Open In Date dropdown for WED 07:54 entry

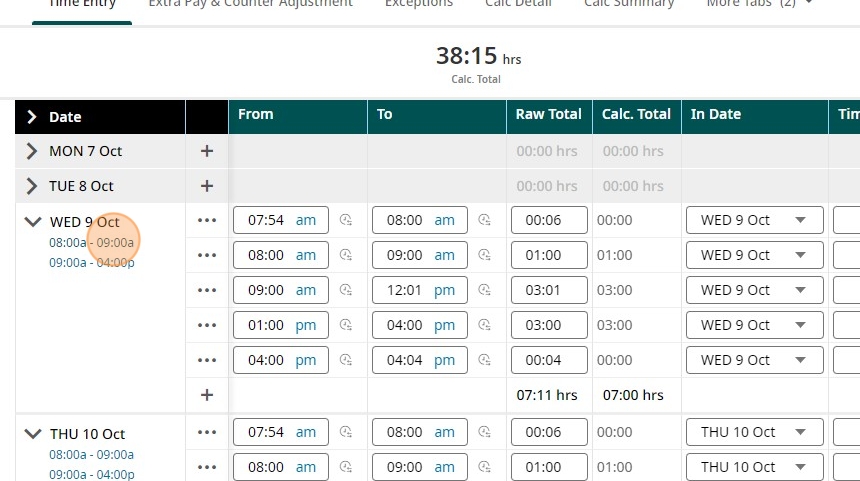pyautogui.click(x=799, y=220)
